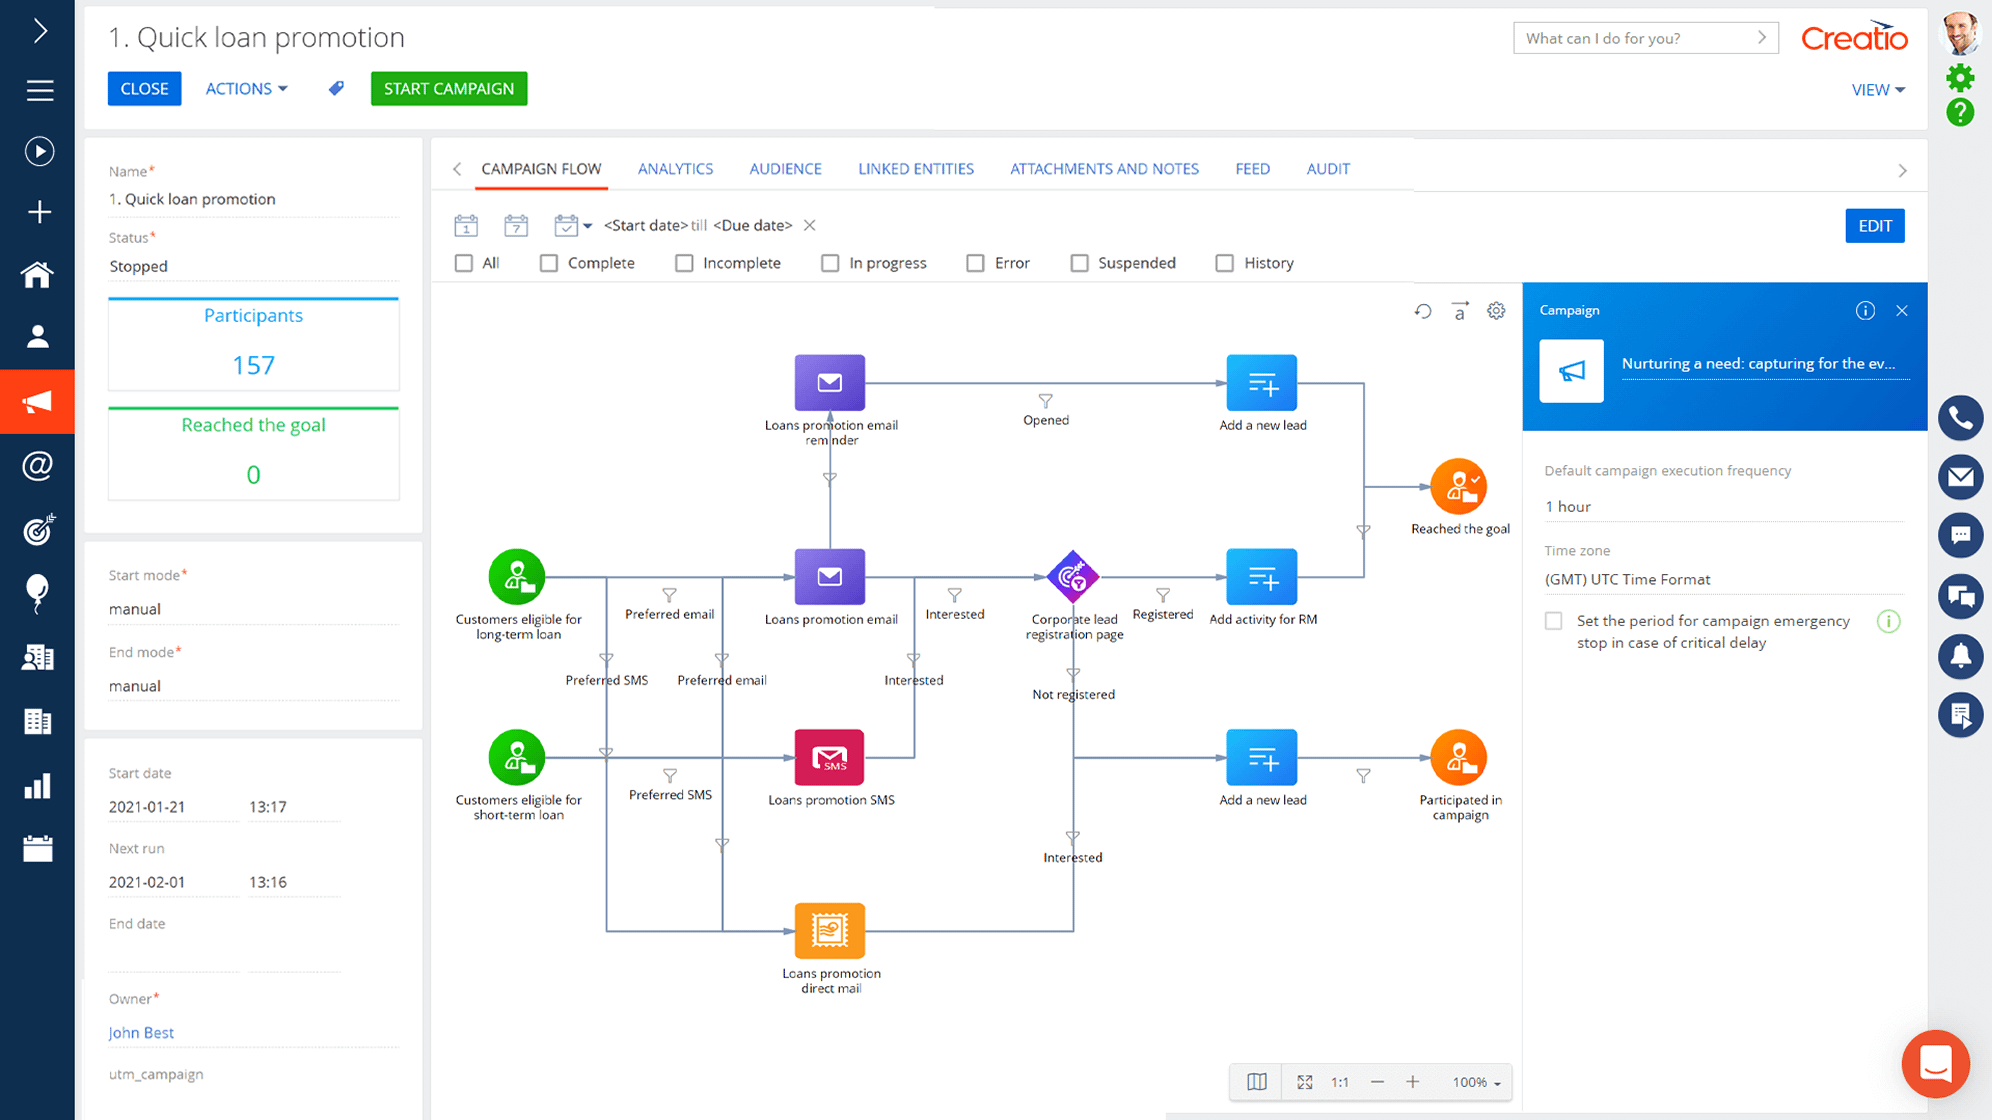Open the John Best owner link
The image size is (1992, 1120).
[x=141, y=1032]
